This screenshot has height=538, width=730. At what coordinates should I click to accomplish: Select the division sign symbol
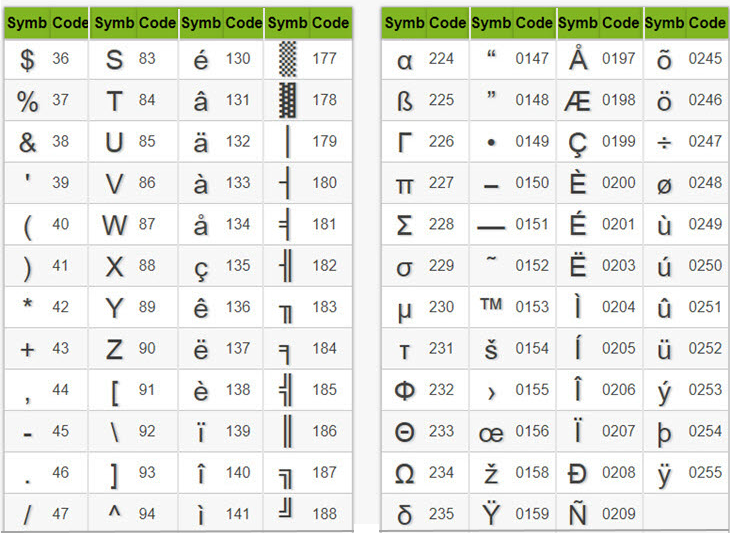click(664, 142)
